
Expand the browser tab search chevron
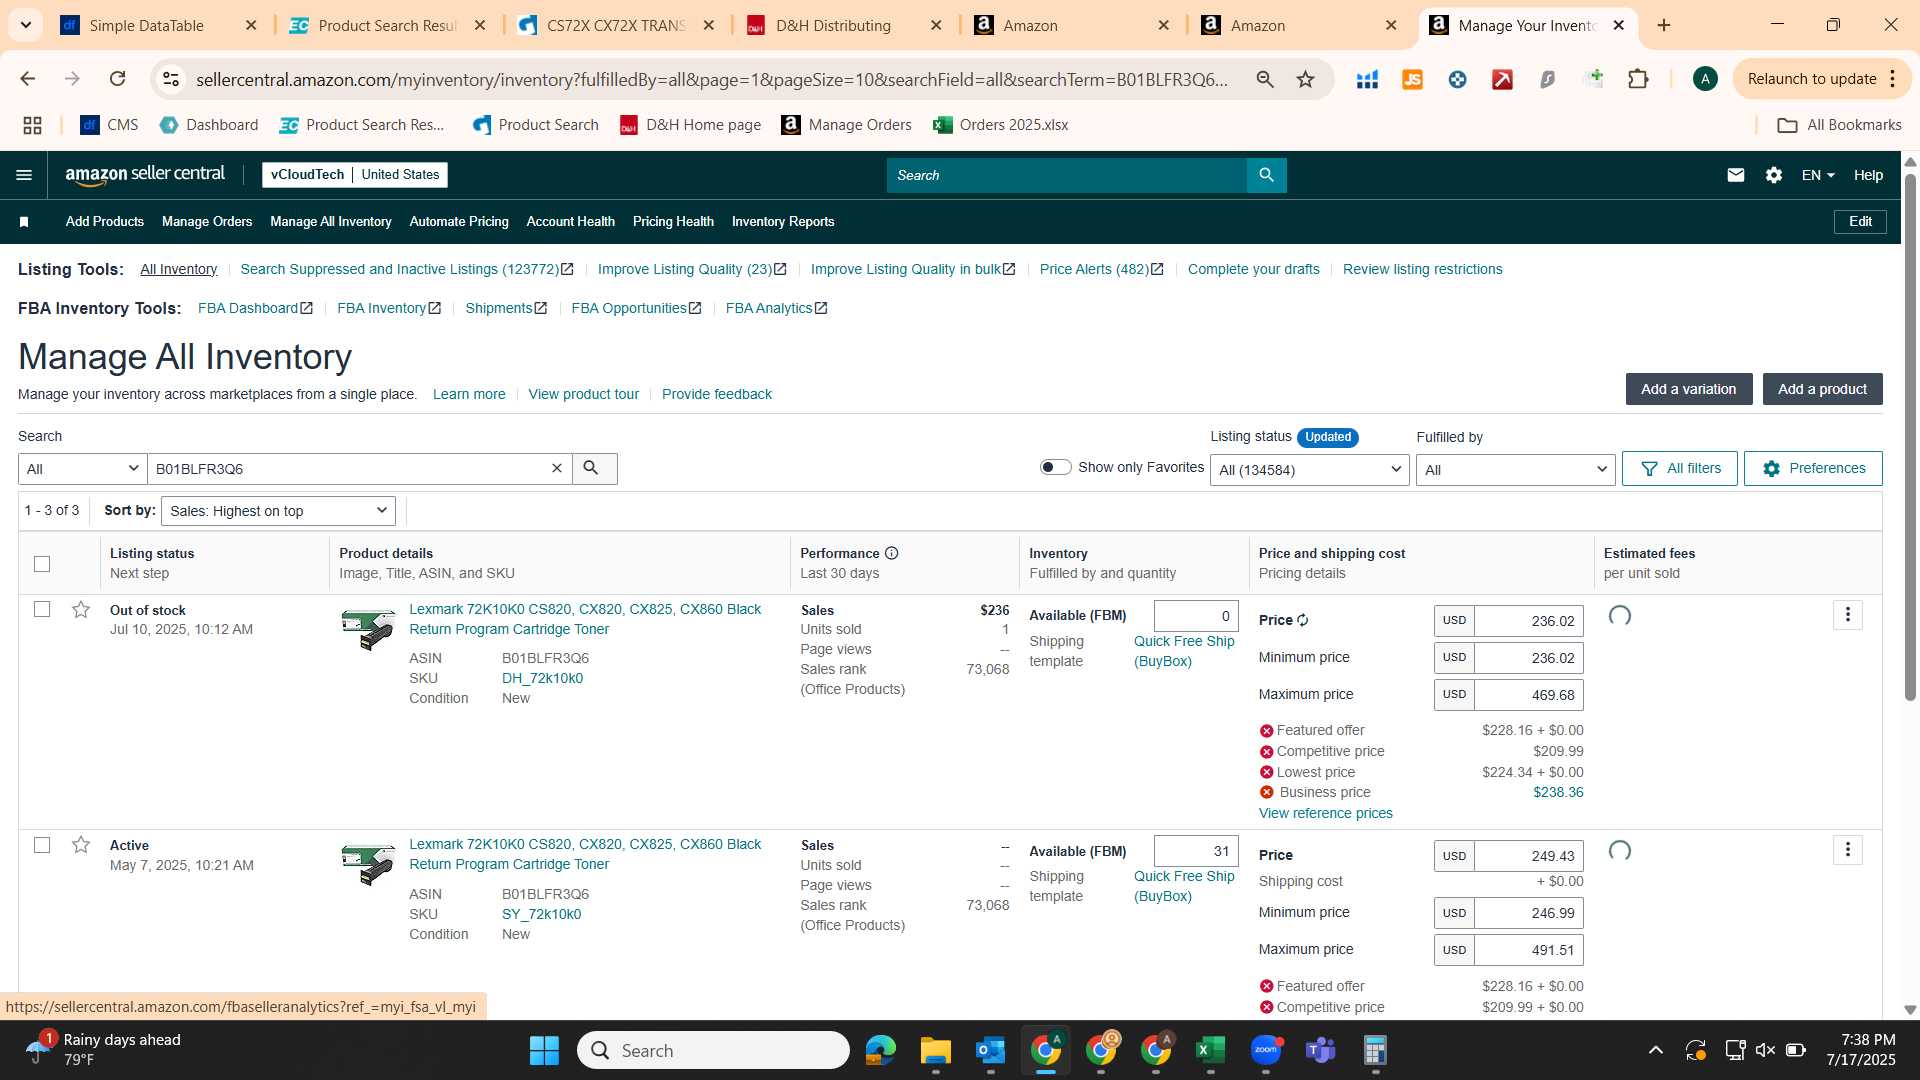tap(25, 25)
